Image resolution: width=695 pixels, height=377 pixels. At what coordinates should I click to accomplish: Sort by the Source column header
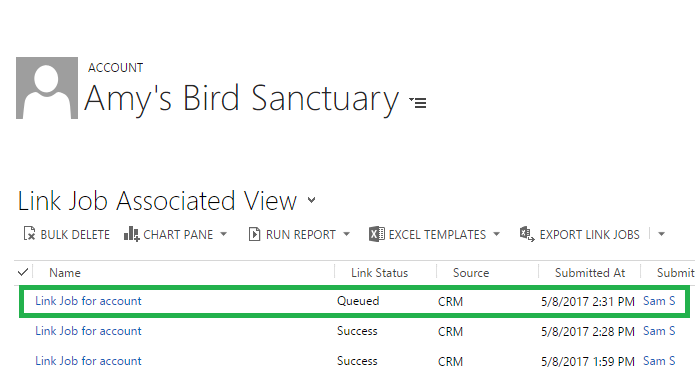471,273
